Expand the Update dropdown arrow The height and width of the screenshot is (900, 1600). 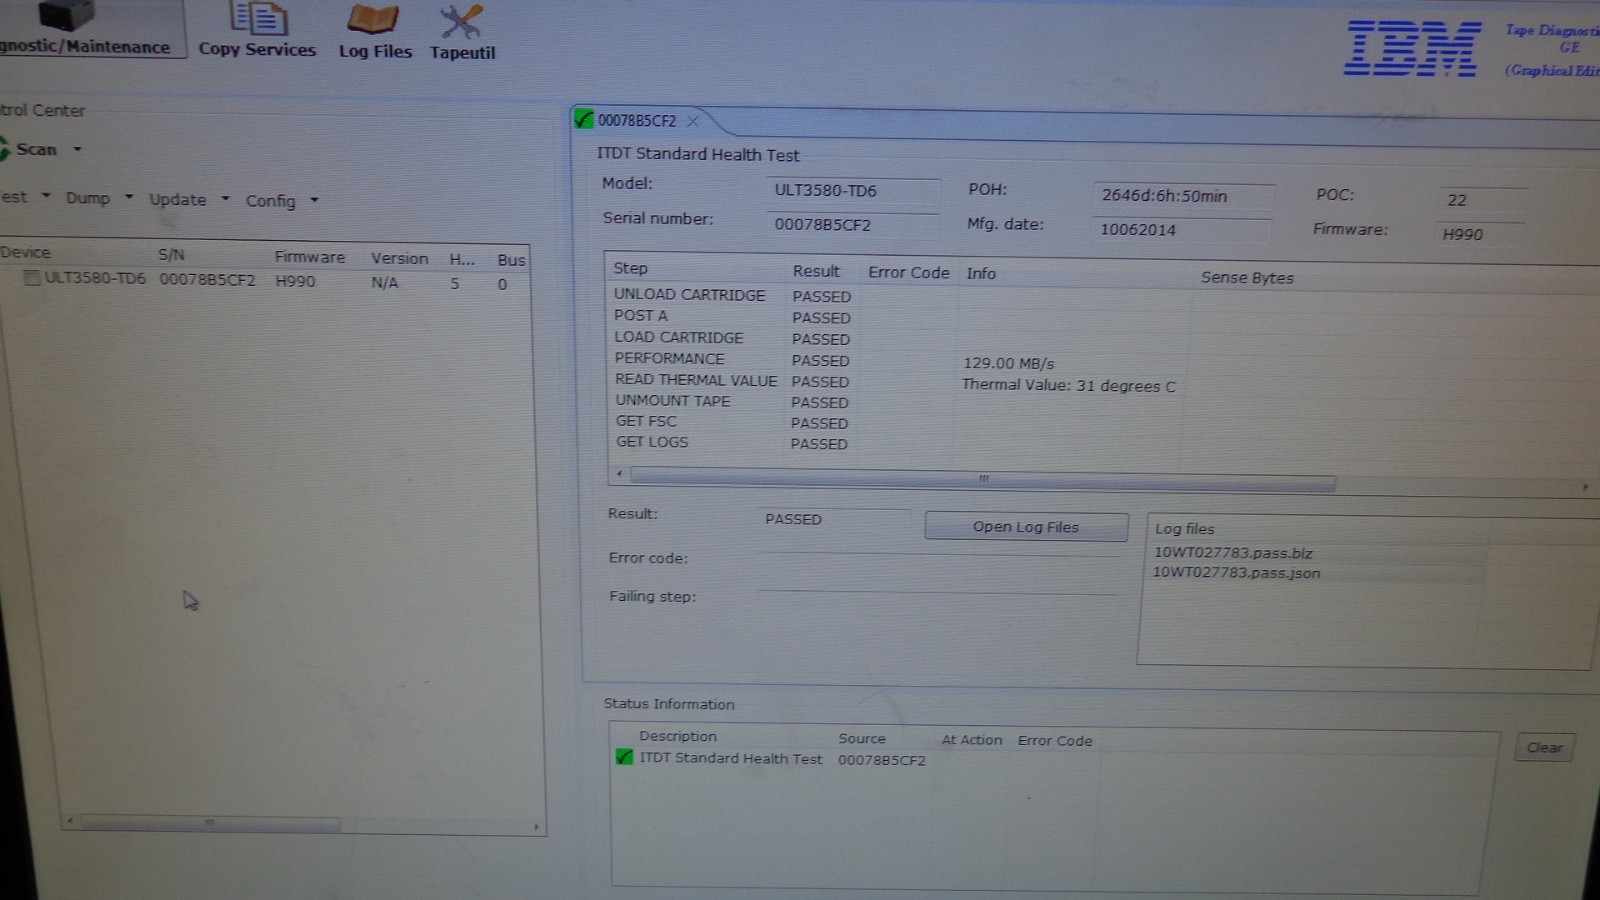point(225,199)
